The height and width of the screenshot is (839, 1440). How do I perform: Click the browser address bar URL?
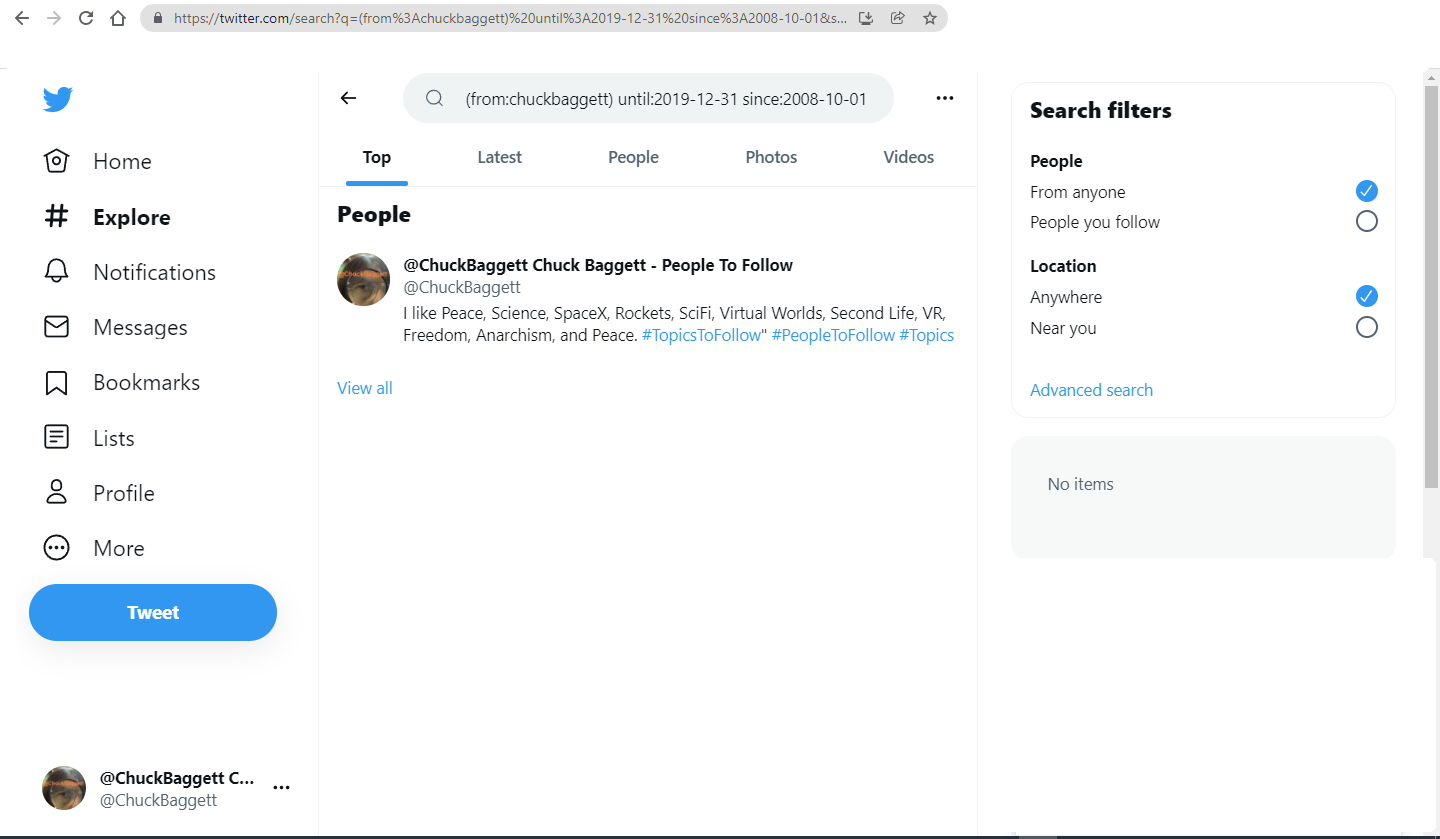pyautogui.click(x=510, y=18)
